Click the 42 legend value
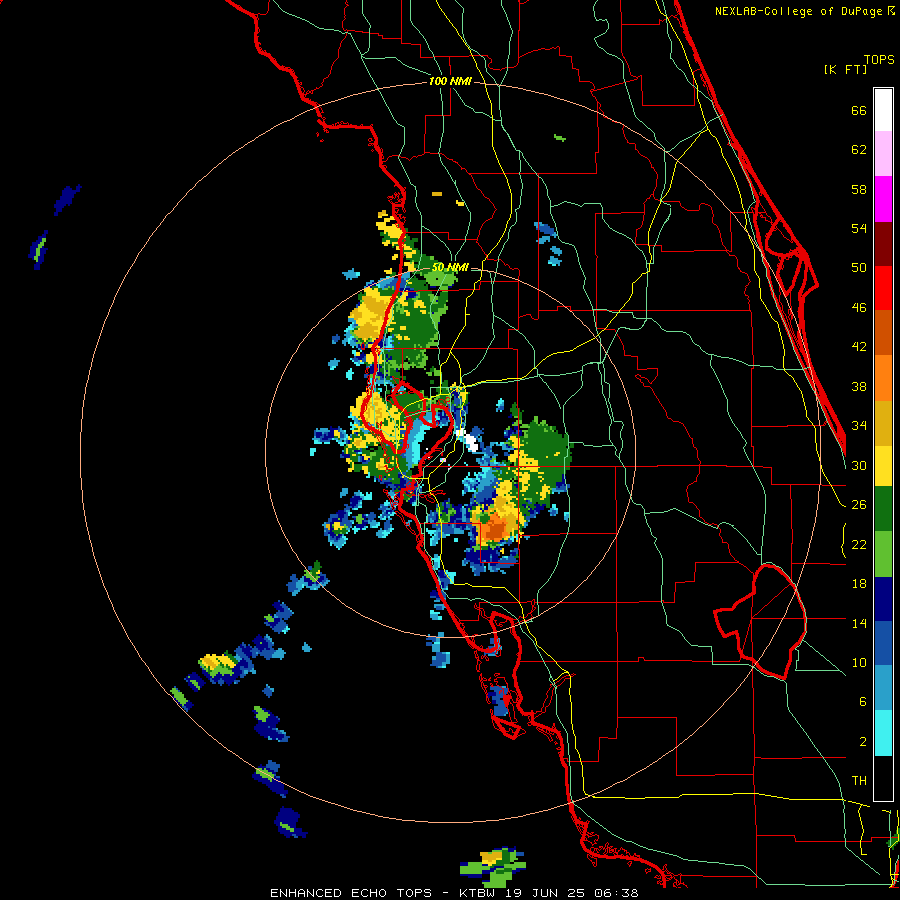 coord(859,347)
